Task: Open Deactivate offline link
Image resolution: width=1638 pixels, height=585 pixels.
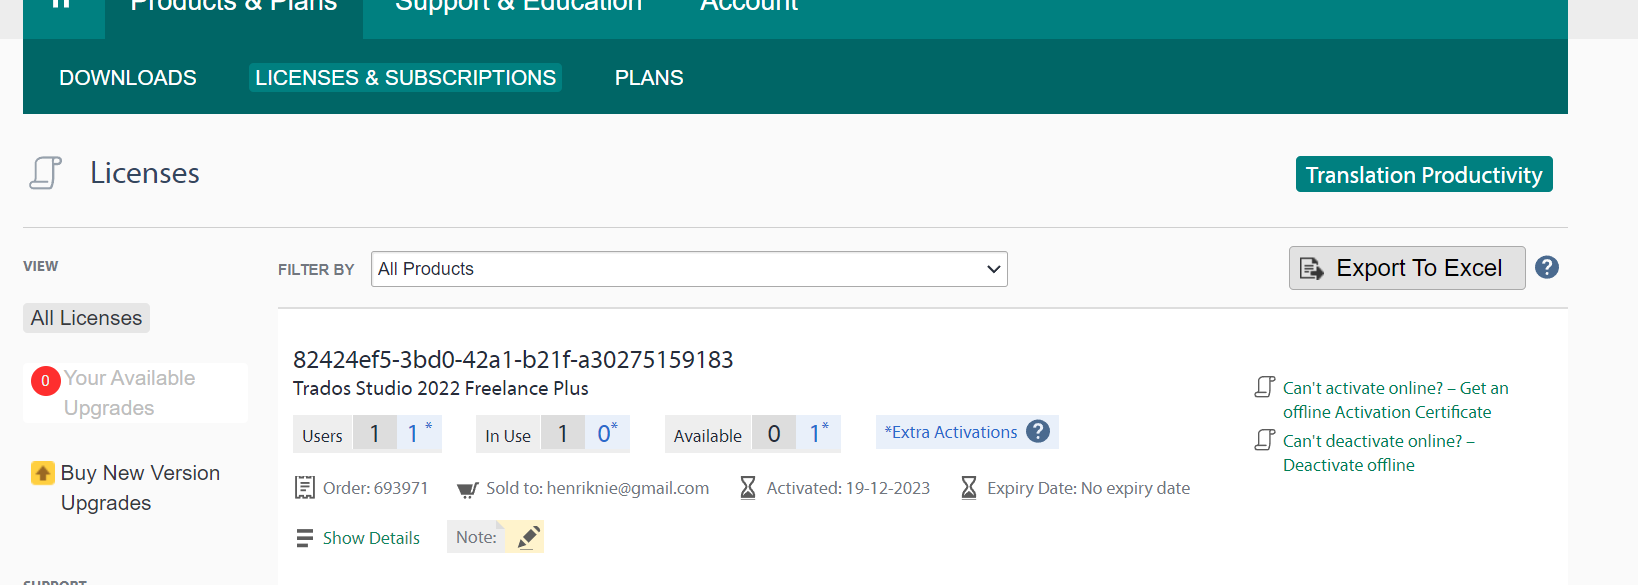Action: 1379,453
